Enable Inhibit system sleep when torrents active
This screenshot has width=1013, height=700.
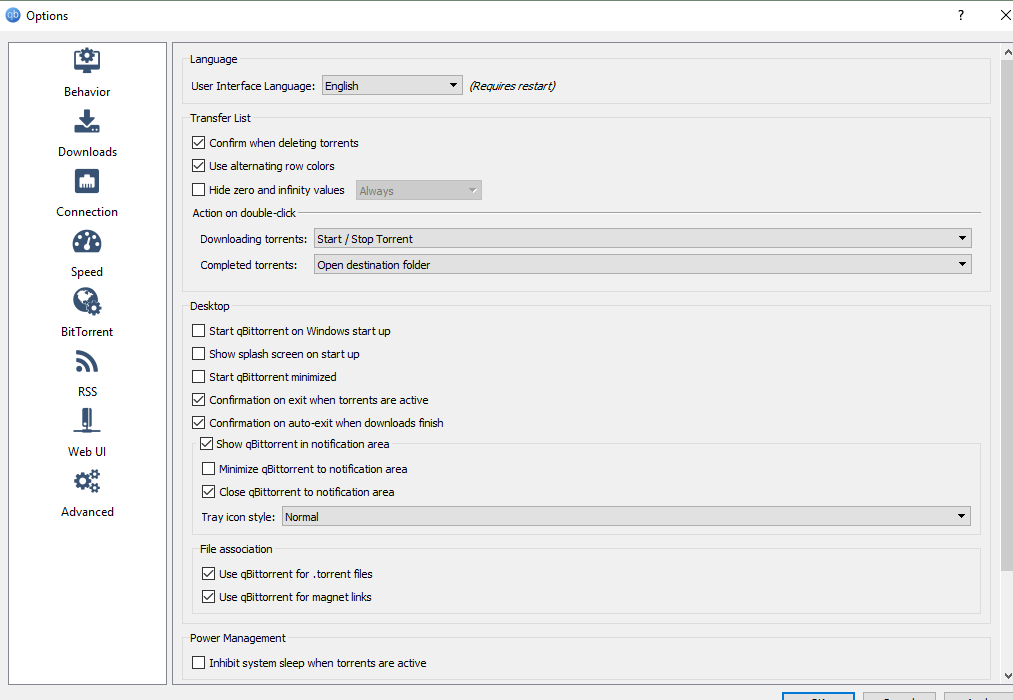199,663
